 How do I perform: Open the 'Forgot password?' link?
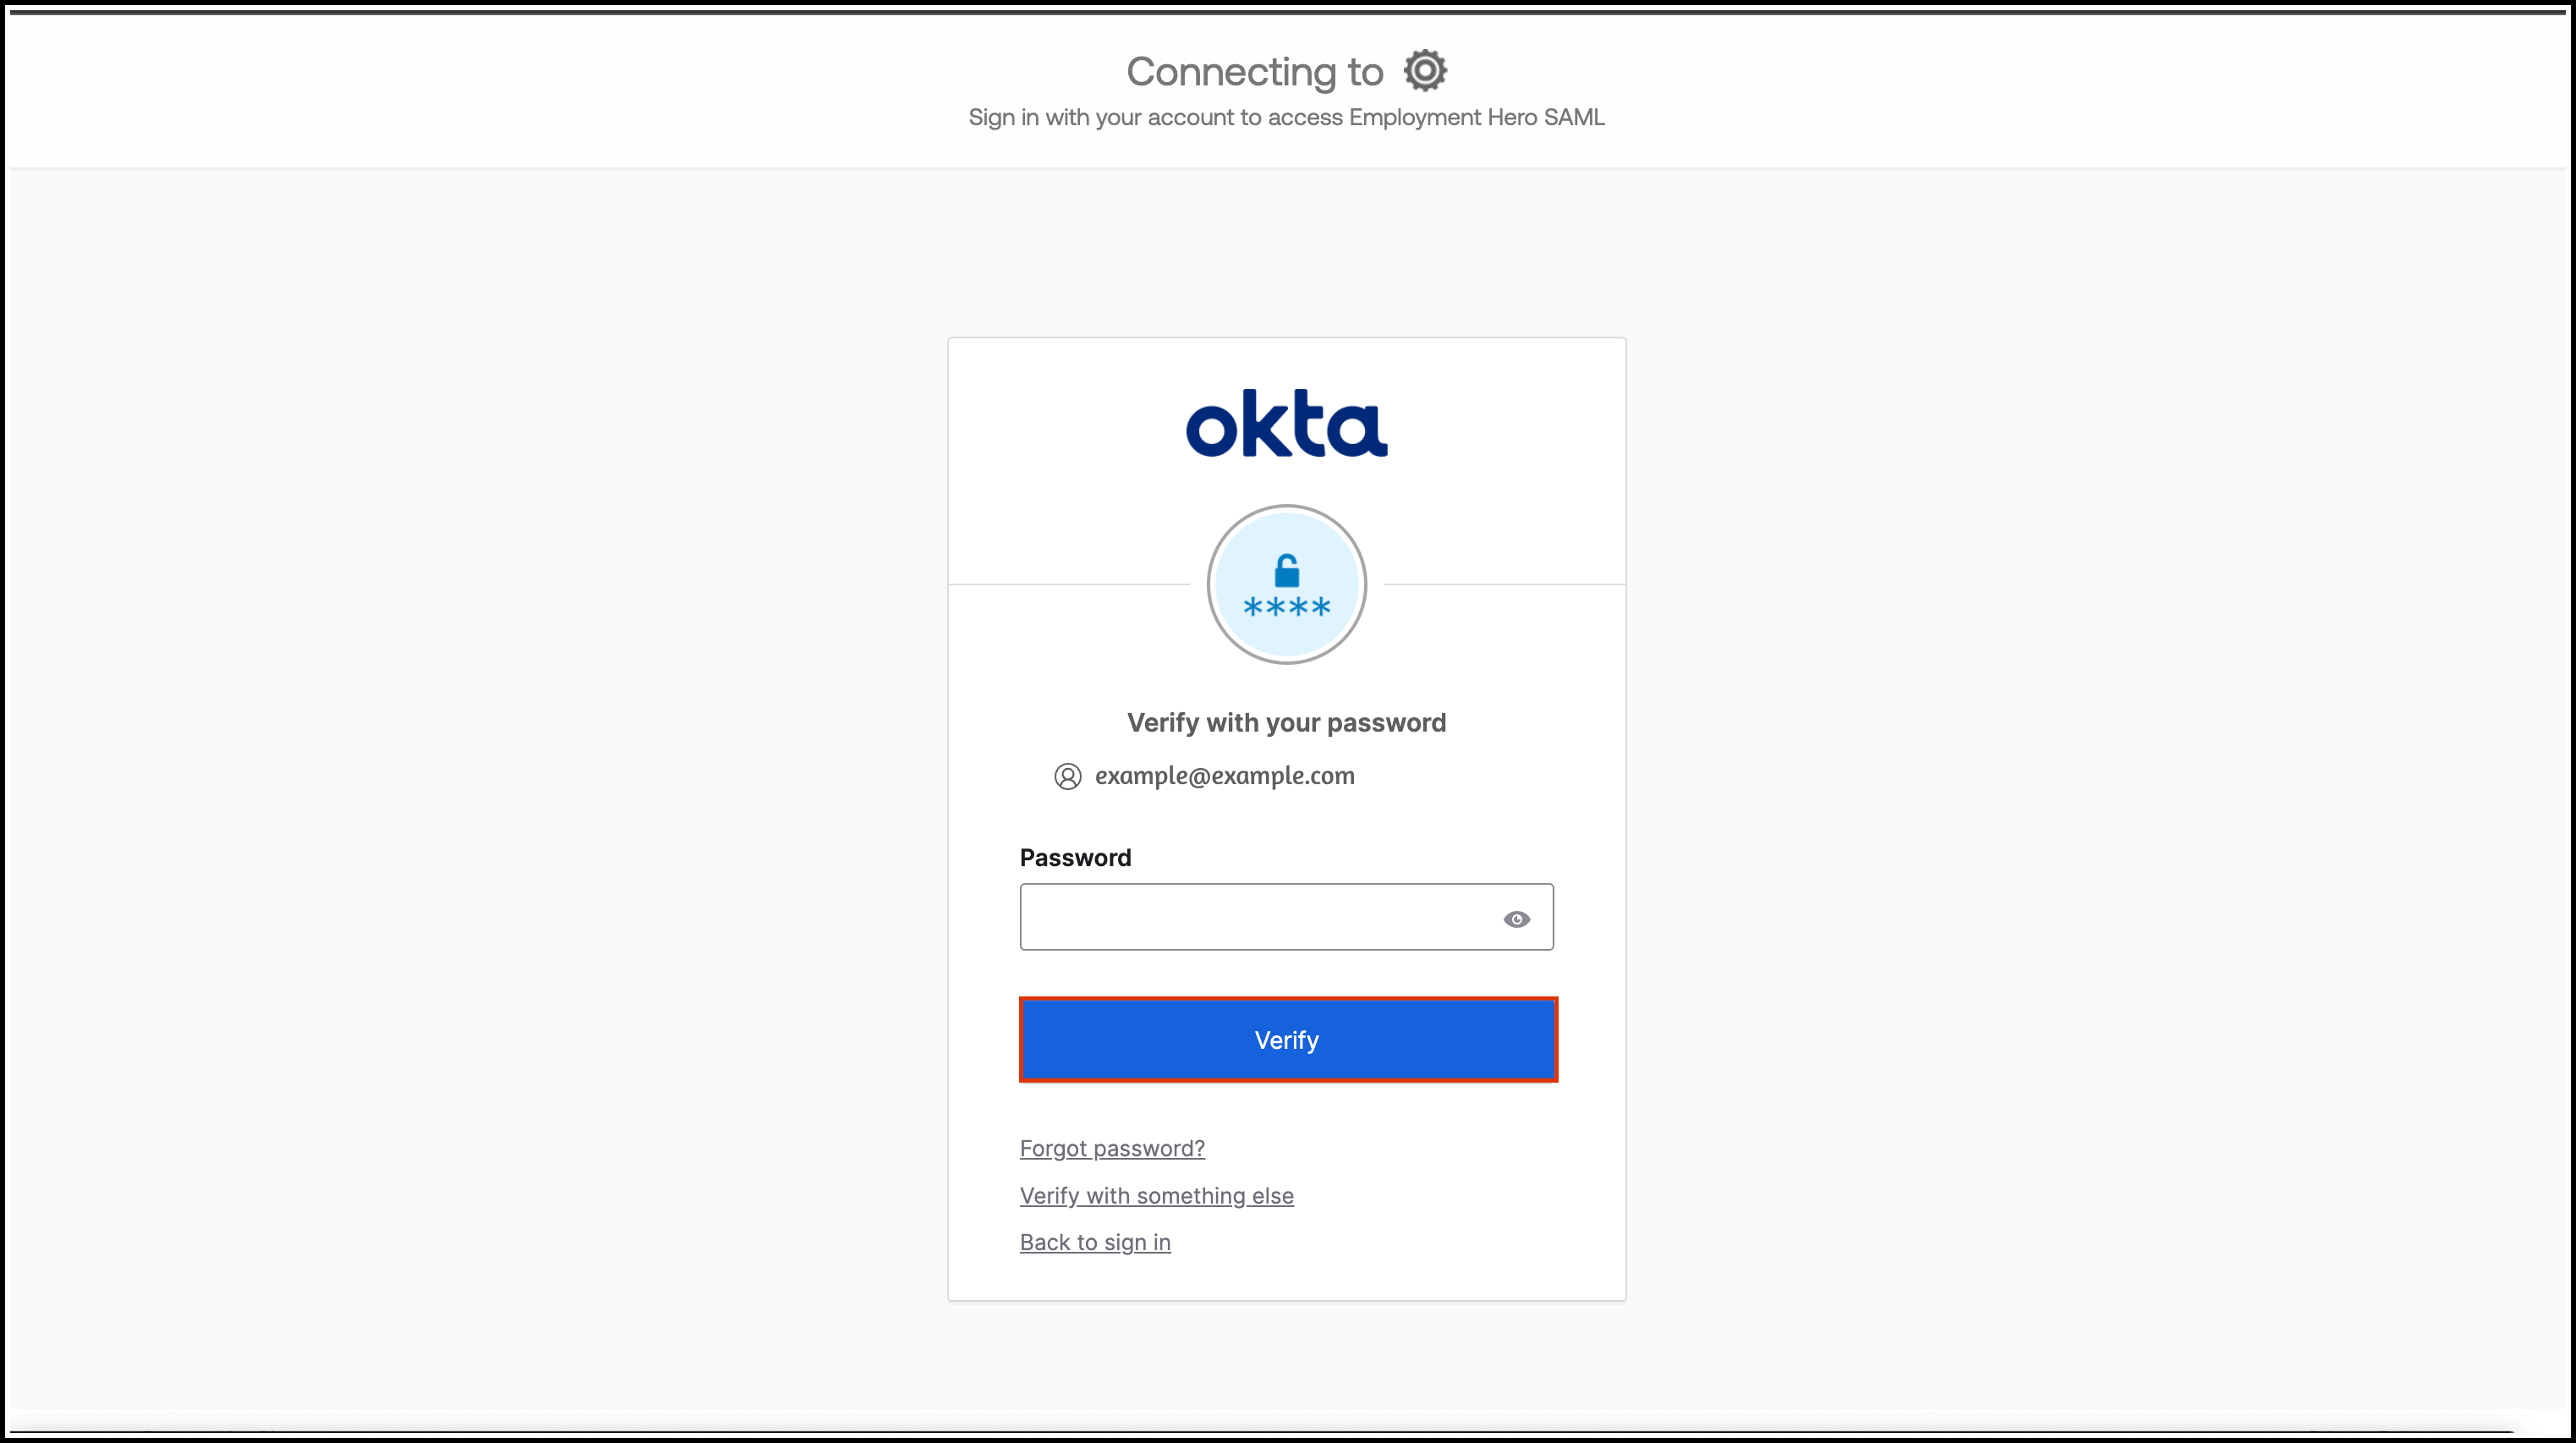(x=1112, y=1148)
